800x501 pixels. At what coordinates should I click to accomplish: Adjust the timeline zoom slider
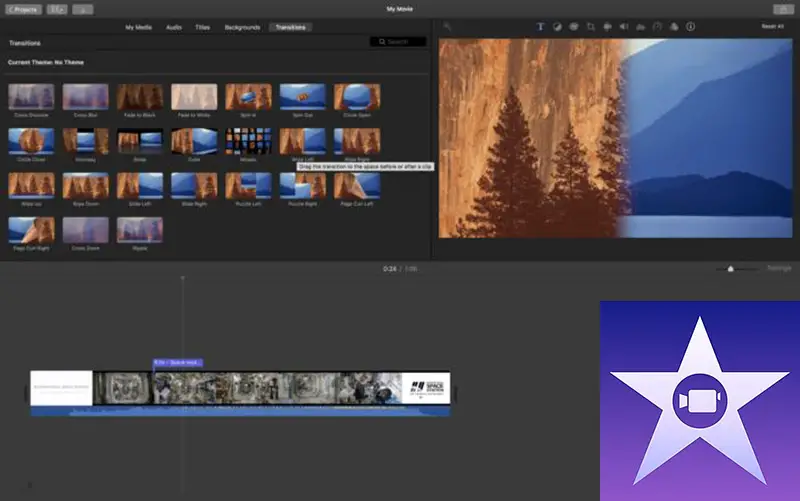[x=730, y=269]
